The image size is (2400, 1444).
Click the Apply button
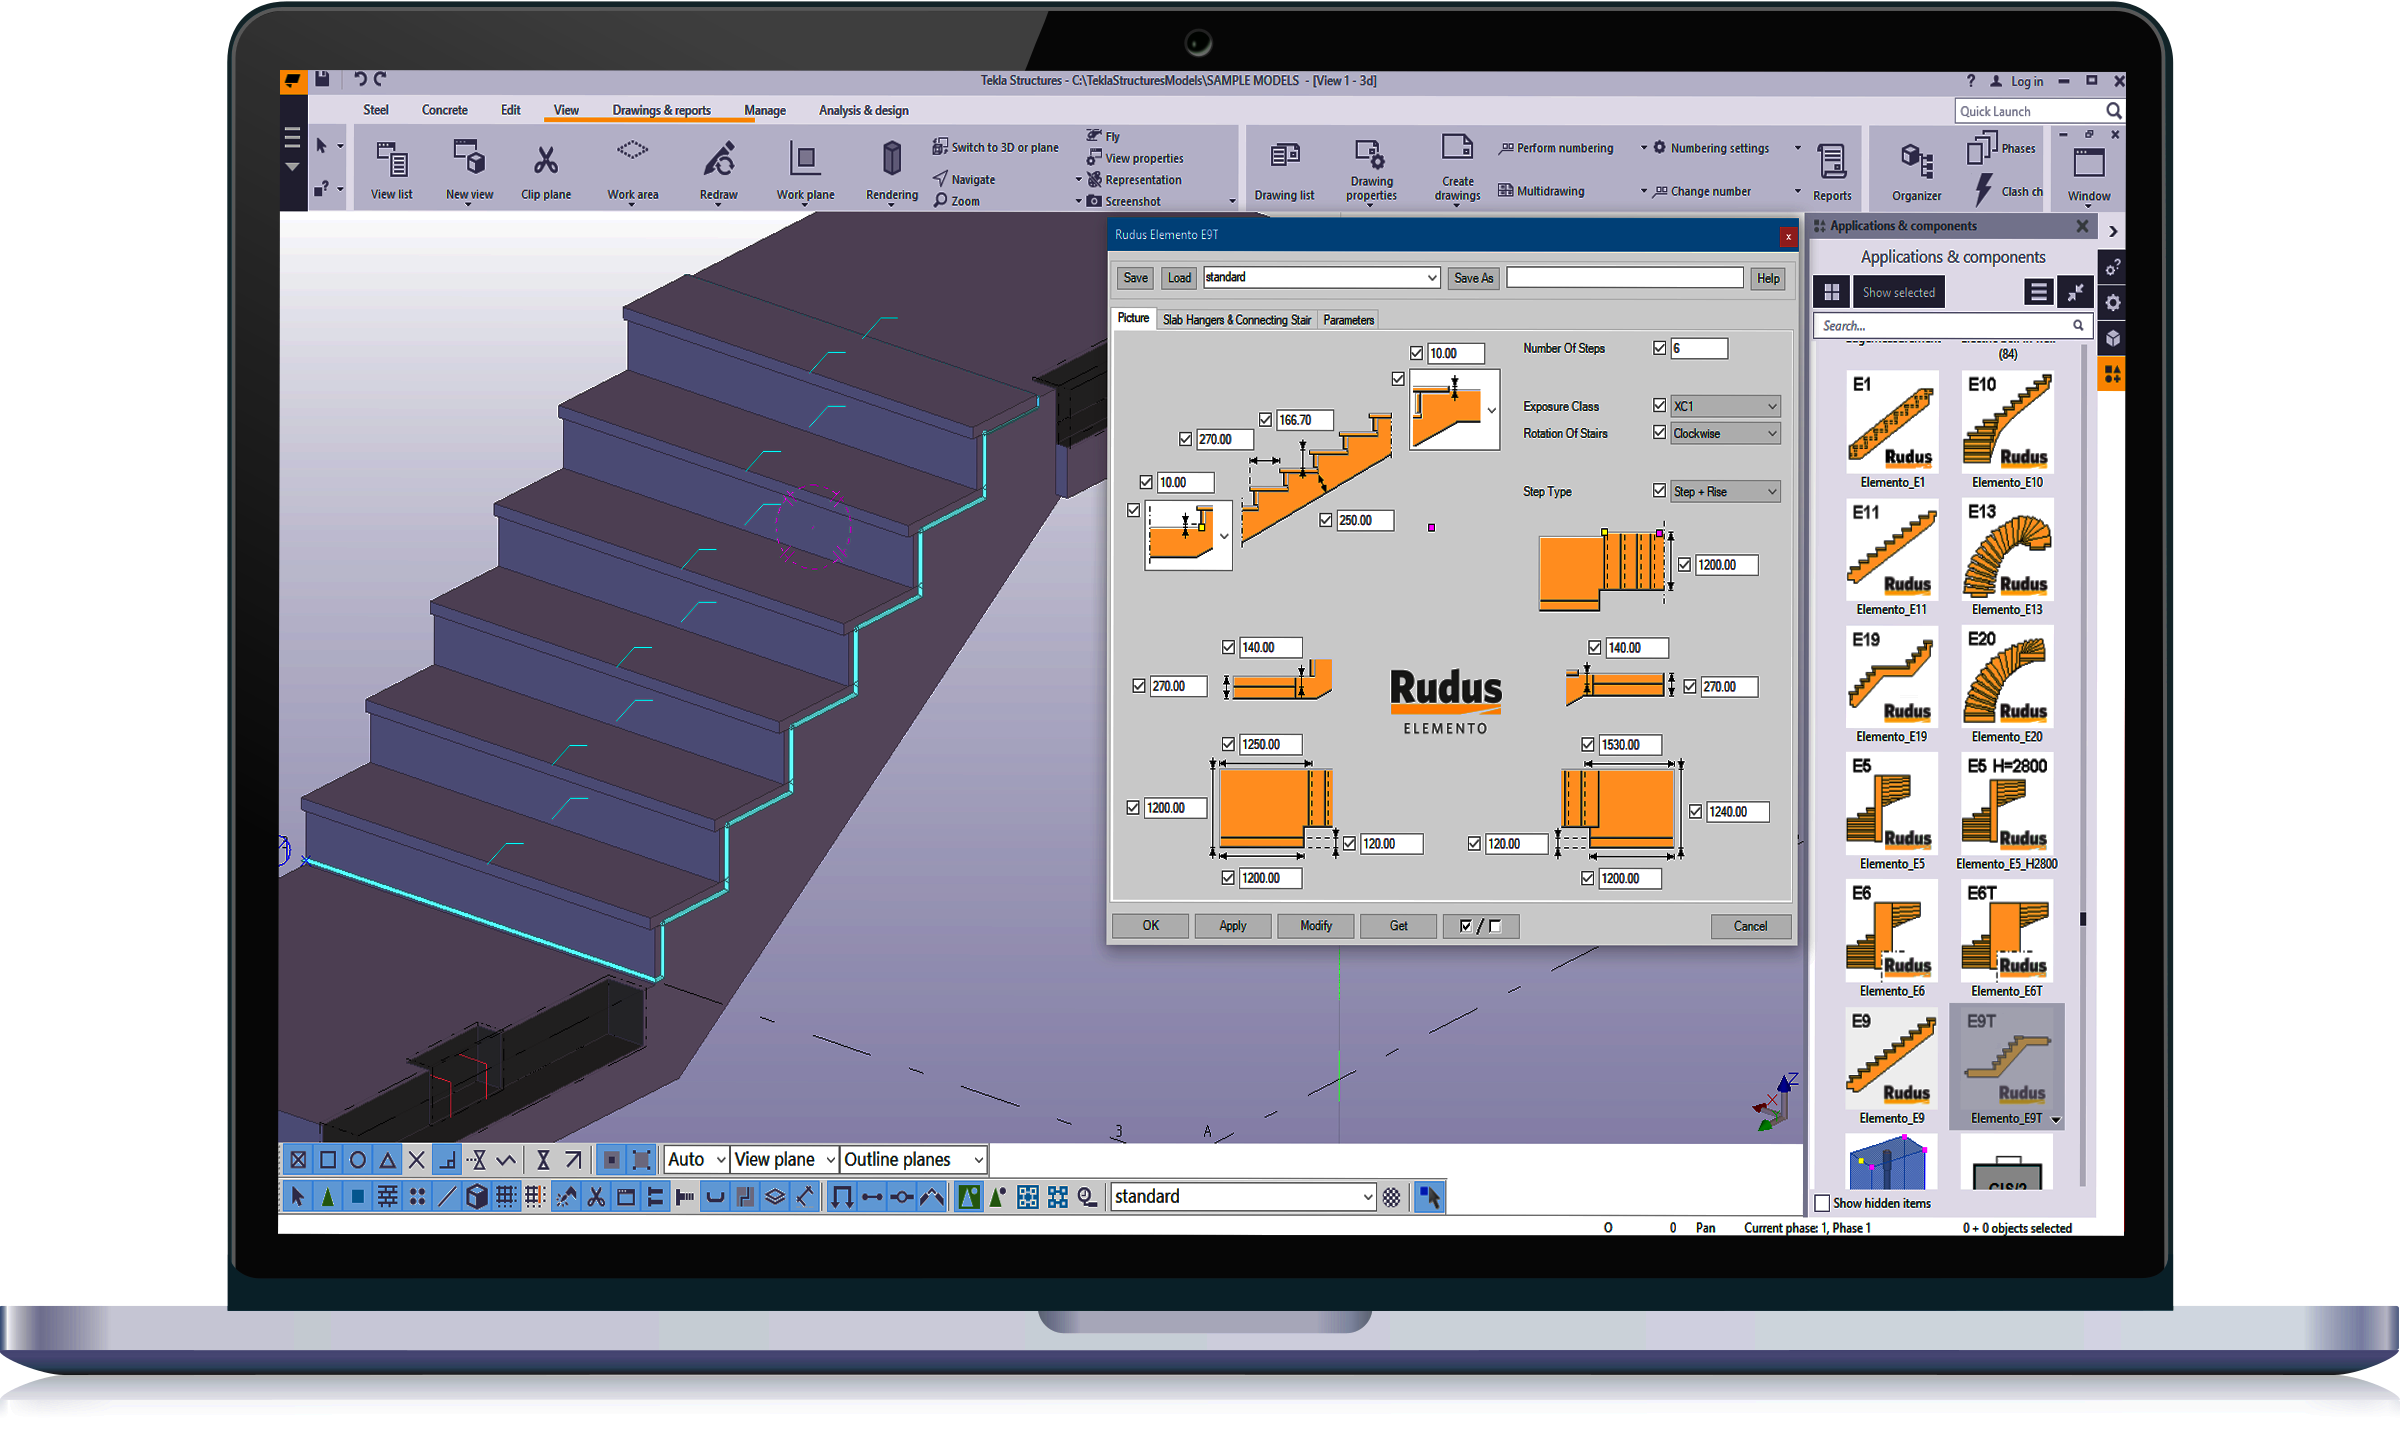pyautogui.click(x=1232, y=926)
